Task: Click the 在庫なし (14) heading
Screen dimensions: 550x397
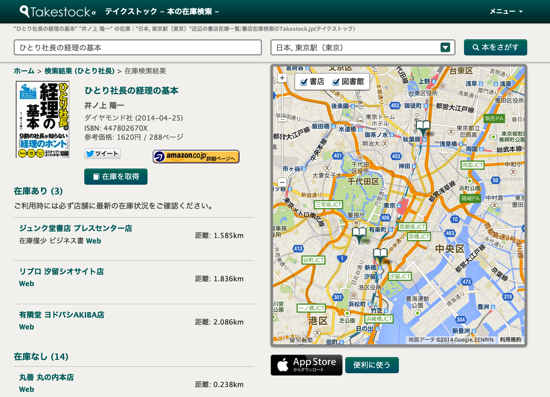Action: tap(41, 357)
